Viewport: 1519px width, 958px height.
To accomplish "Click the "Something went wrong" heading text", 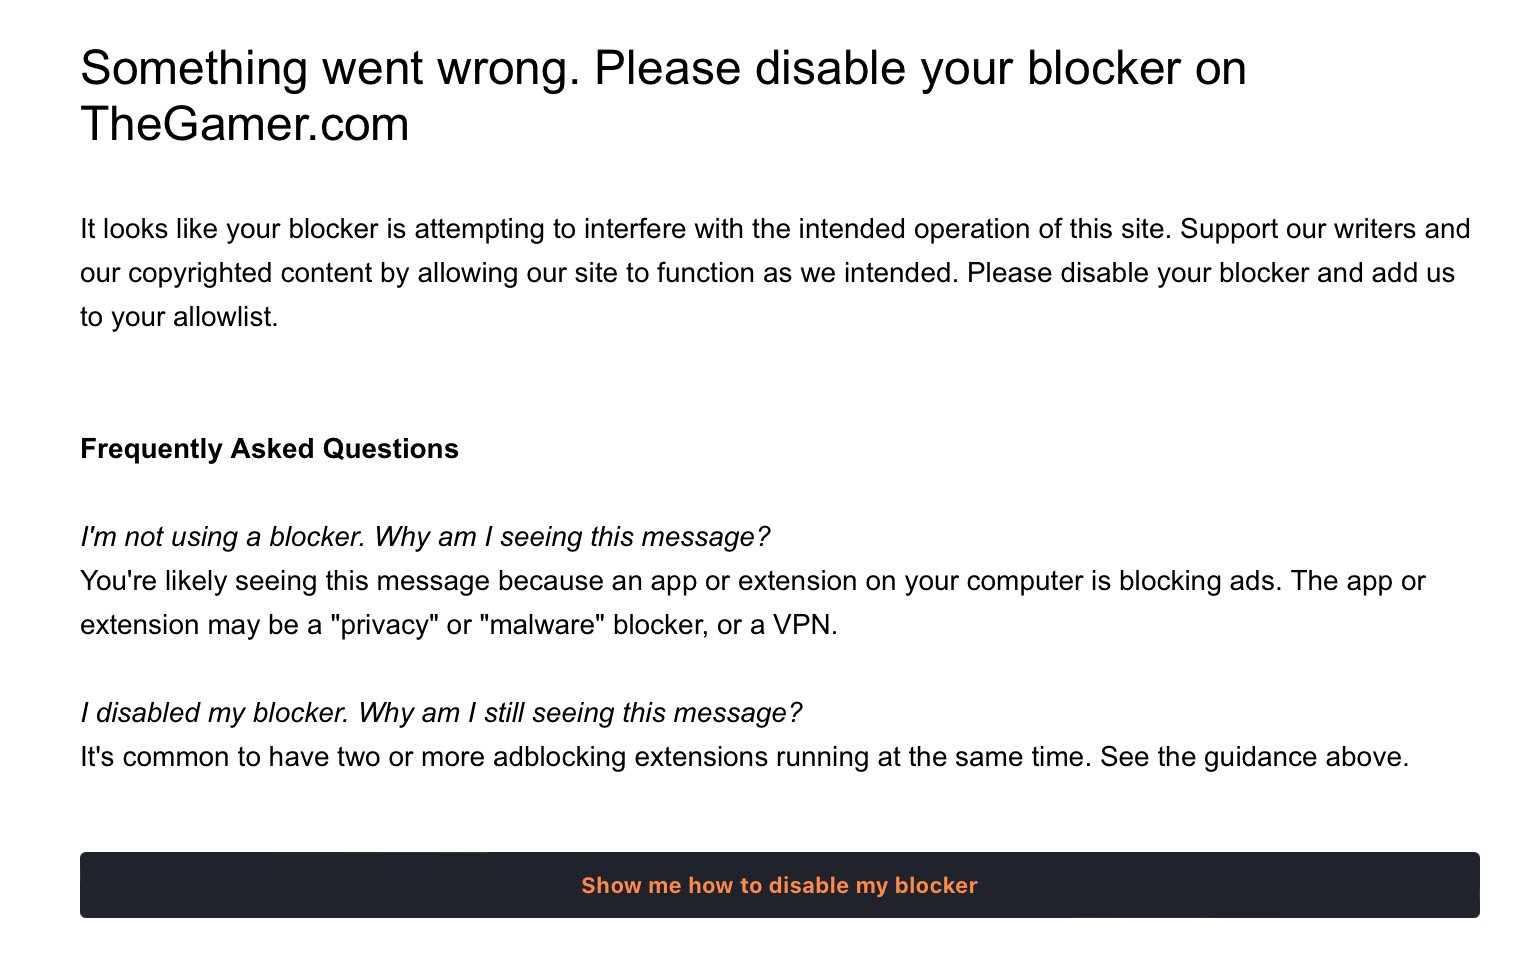I will (x=330, y=69).
